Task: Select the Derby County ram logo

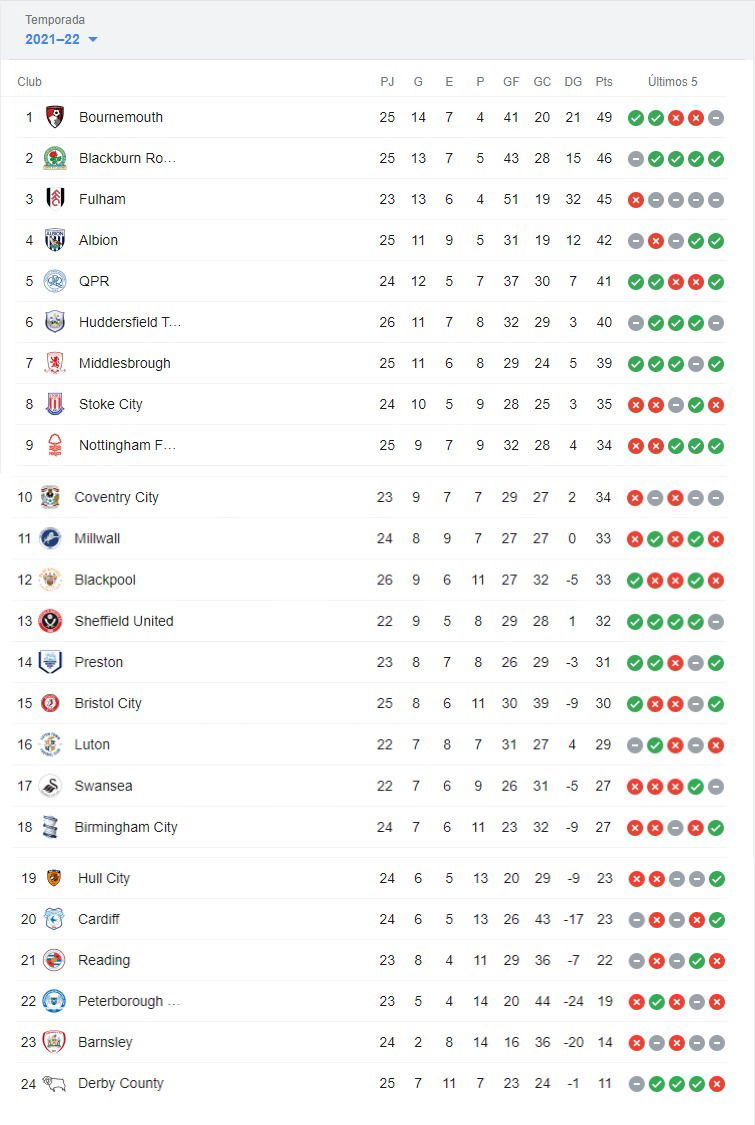Action: click(54, 1083)
